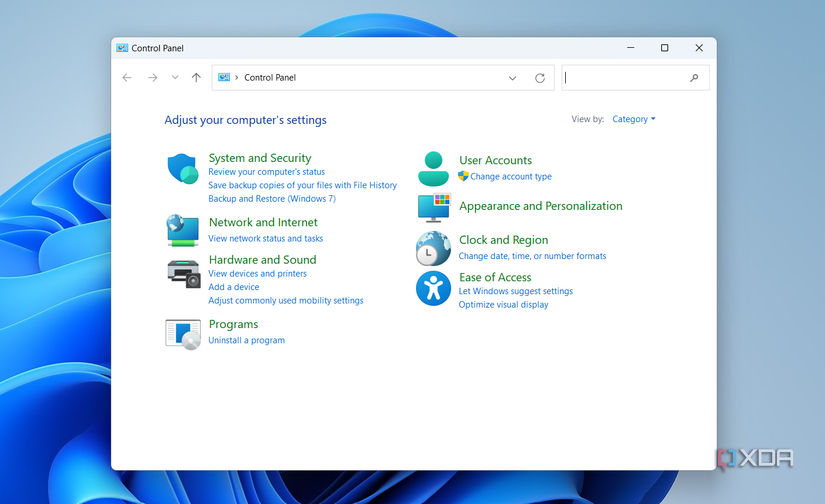Select the Add a device link
This screenshot has height=504, width=825.
coord(234,287)
